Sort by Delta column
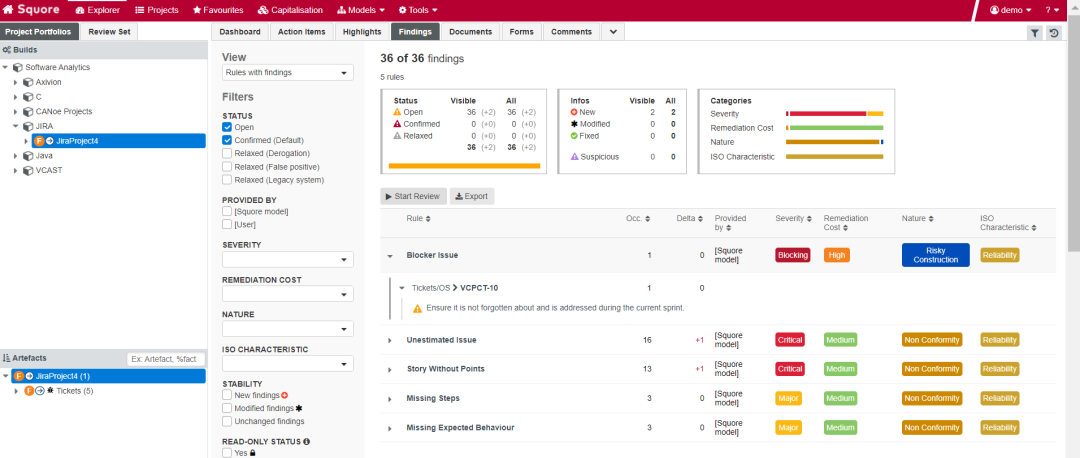1080x458 pixels. (x=701, y=219)
